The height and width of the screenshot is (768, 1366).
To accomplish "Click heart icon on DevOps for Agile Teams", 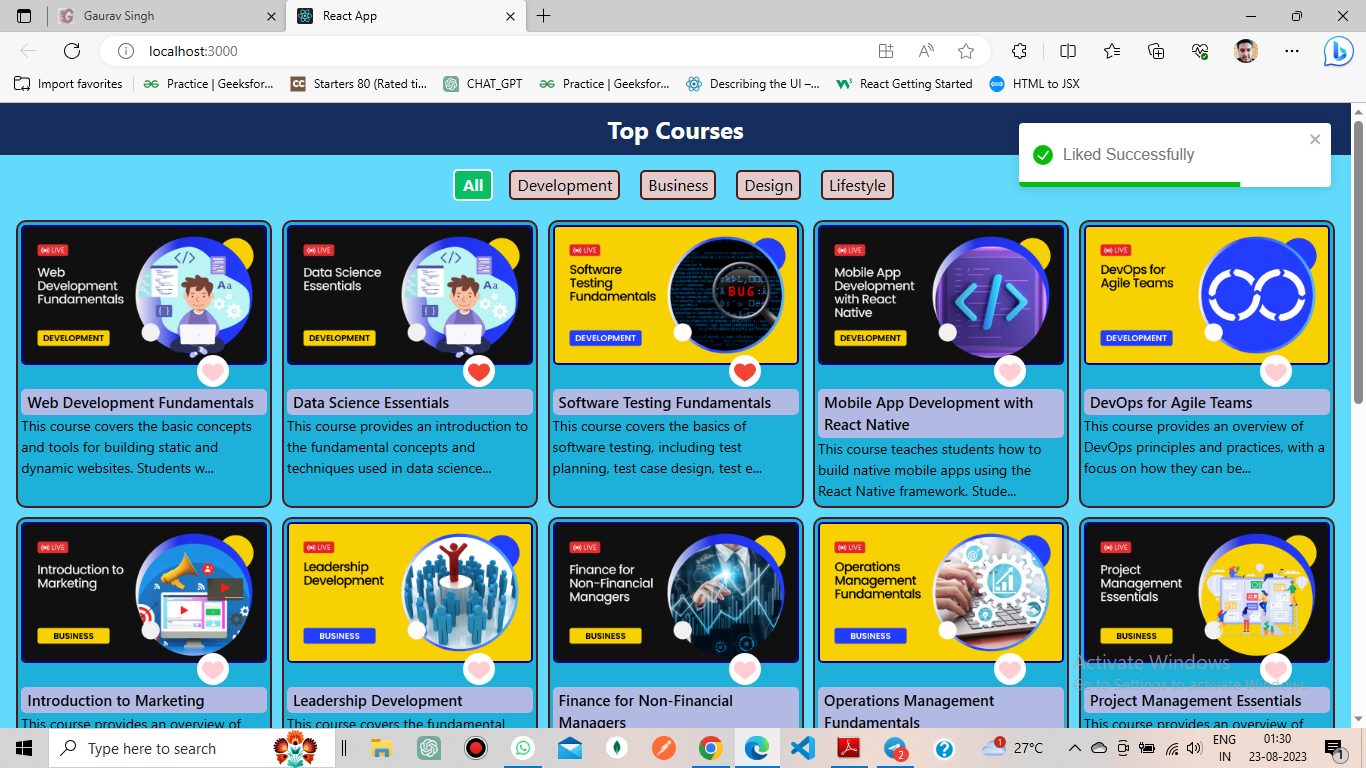I will (1275, 372).
